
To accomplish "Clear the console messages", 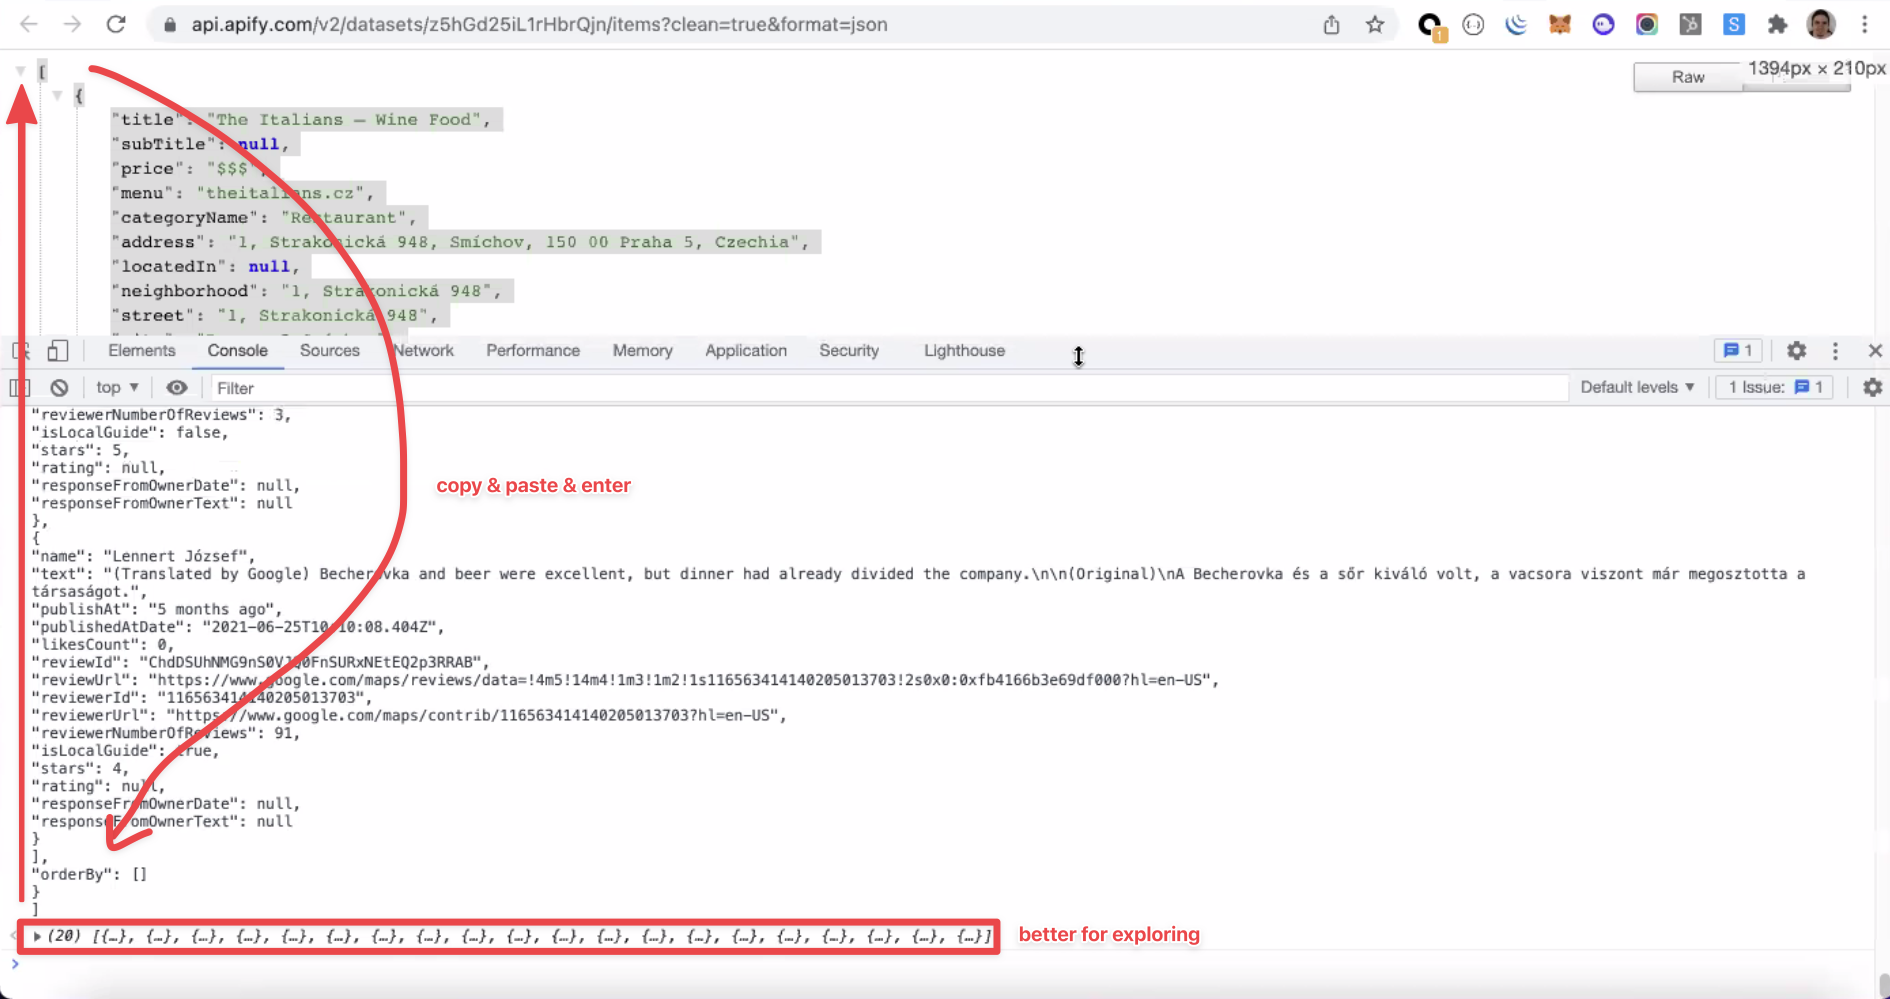I will (x=59, y=387).
